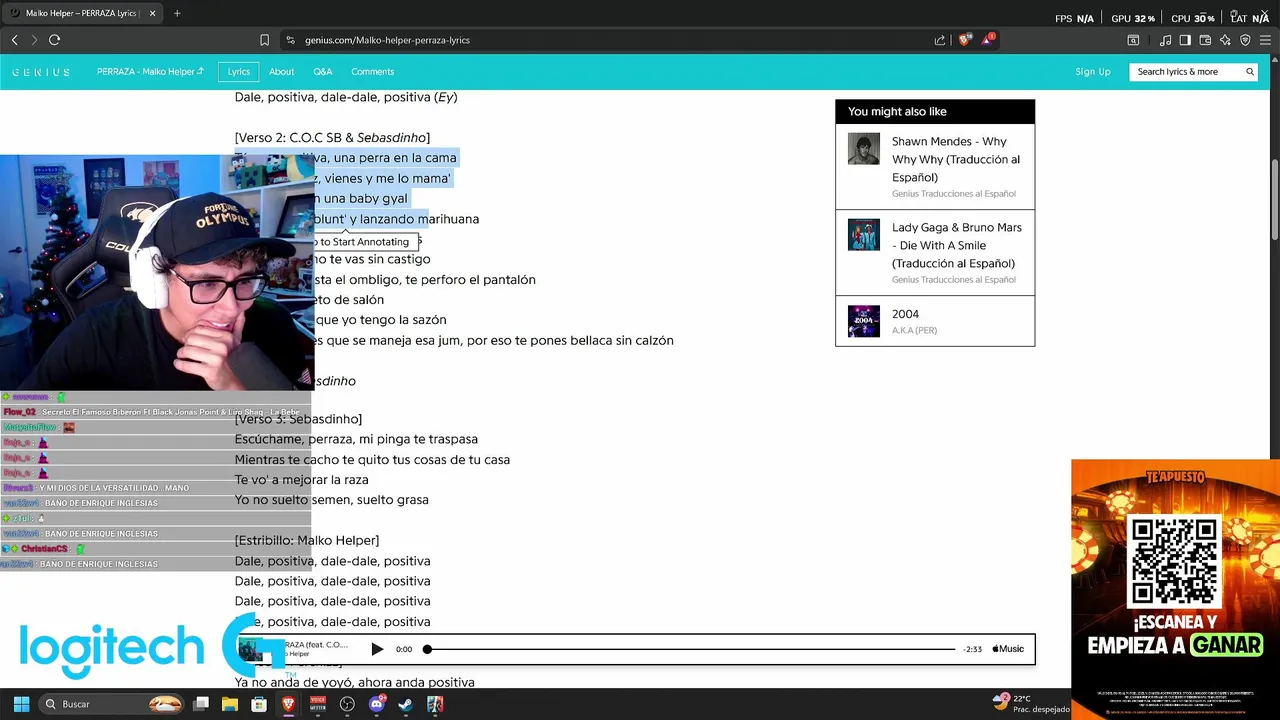Seek on the Apple Music progress bar
Screen dimensions: 1280x720
tap(690, 649)
